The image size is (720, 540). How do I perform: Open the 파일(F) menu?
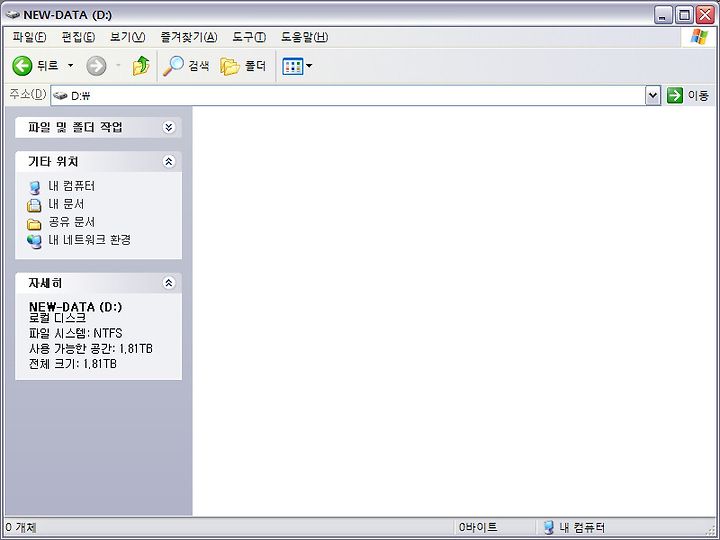pos(29,37)
